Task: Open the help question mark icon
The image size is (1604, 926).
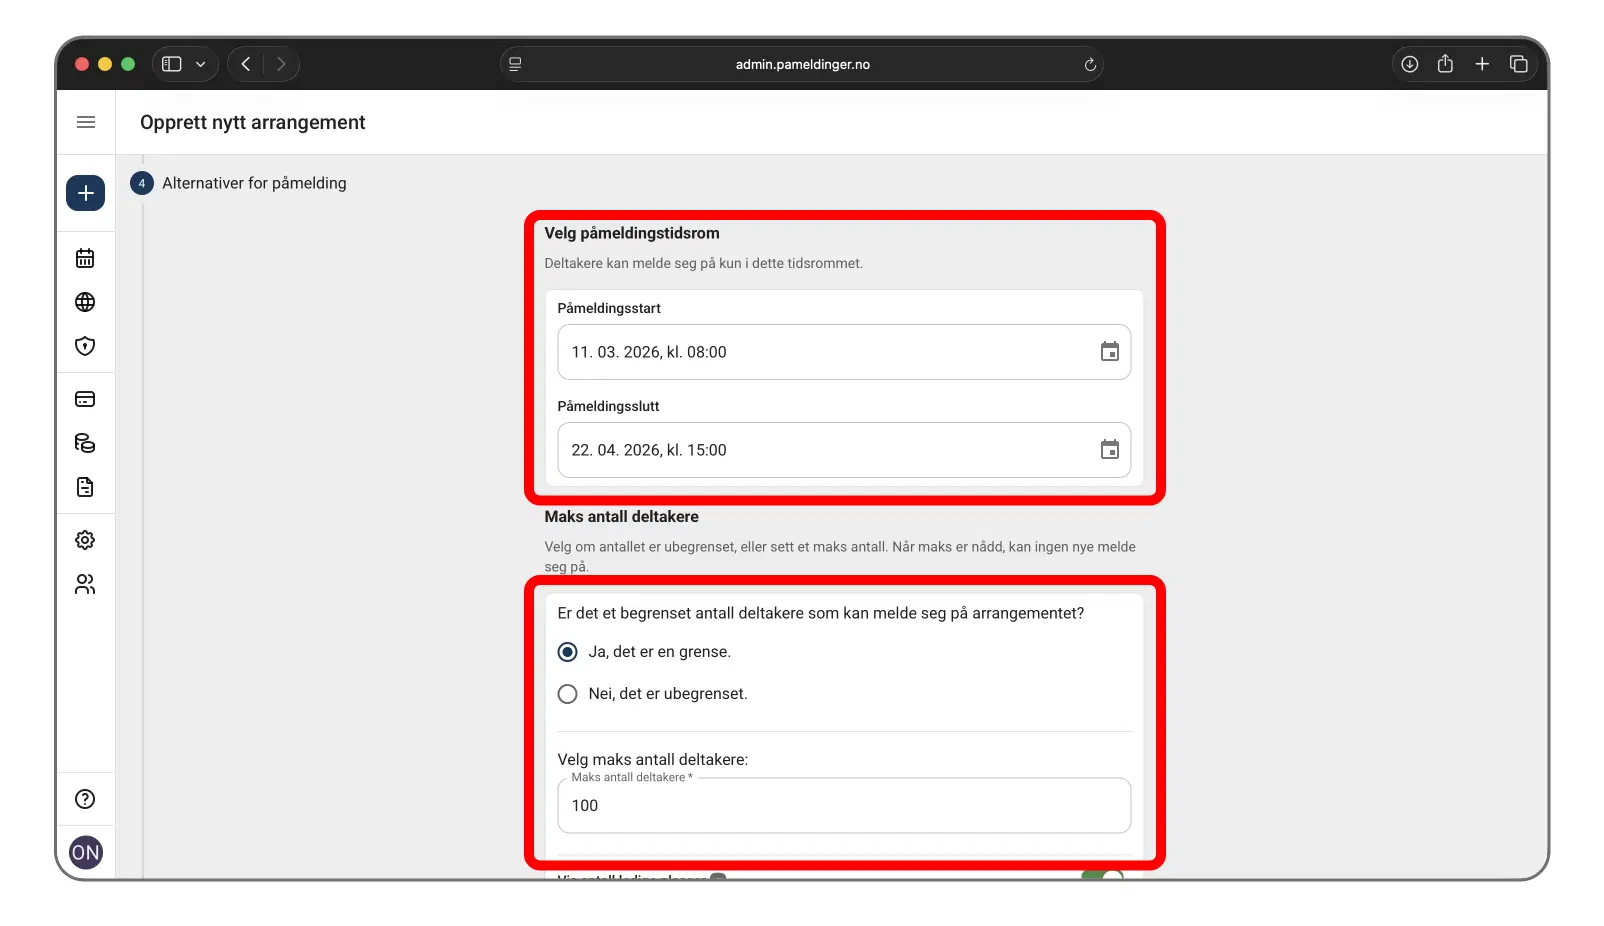Action: (x=85, y=799)
